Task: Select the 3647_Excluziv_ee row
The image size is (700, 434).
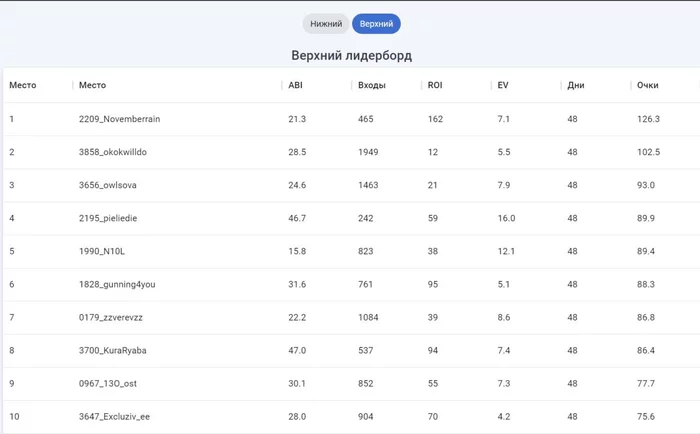Action: [x=351, y=417]
